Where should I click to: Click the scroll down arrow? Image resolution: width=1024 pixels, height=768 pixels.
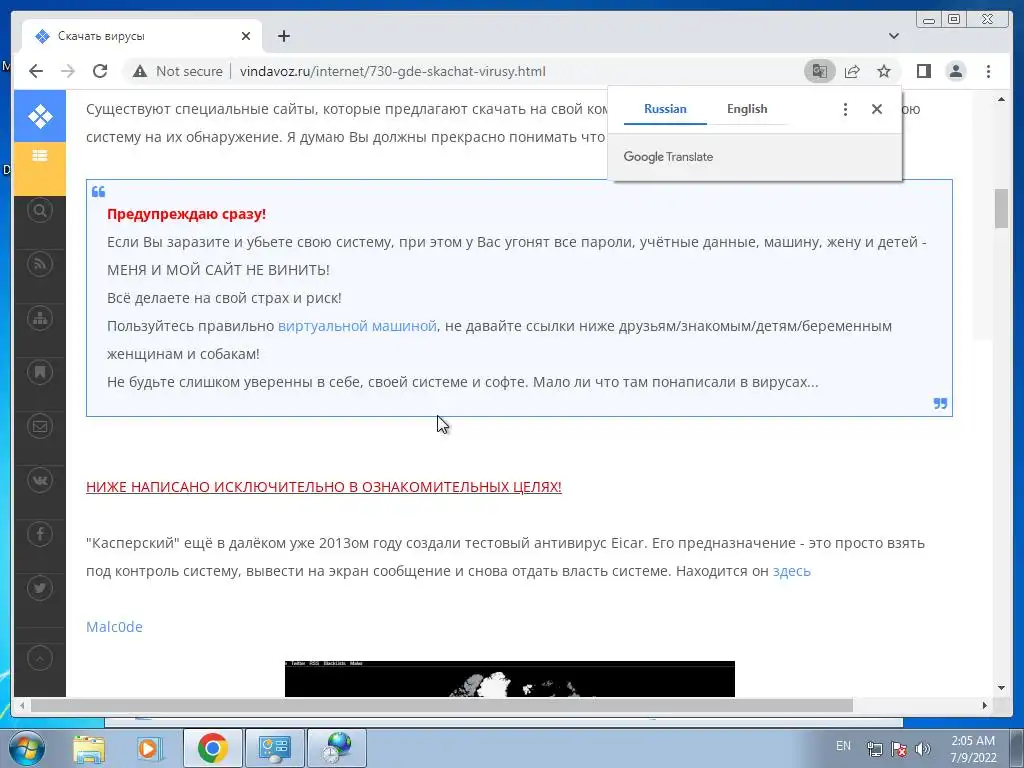1001,688
